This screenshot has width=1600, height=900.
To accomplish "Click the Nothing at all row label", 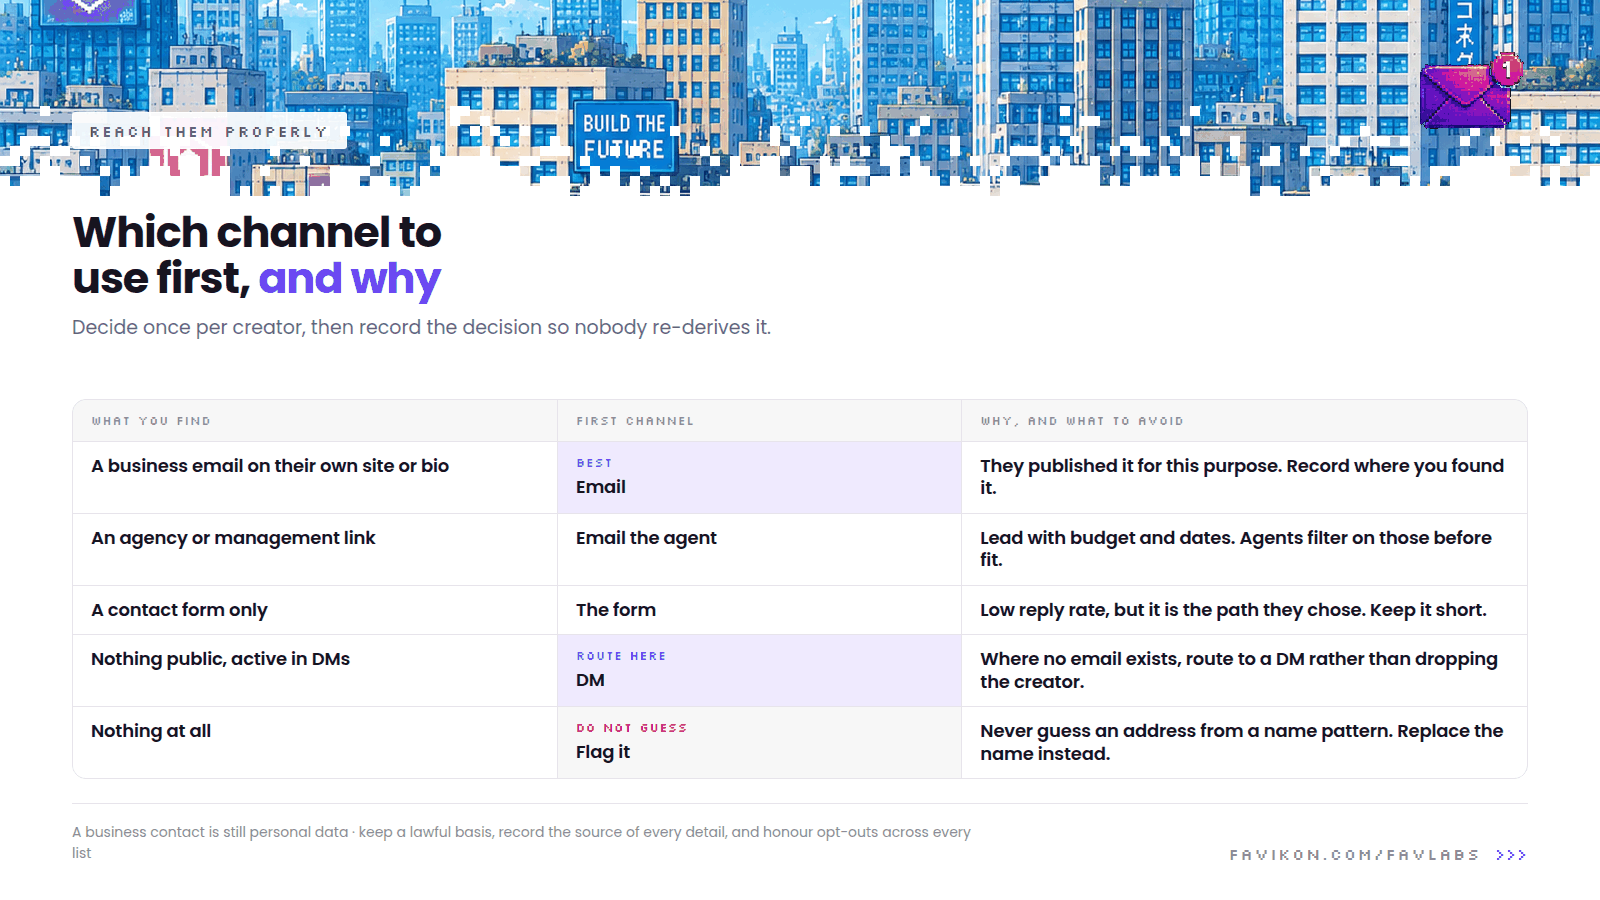I will (x=151, y=731).
